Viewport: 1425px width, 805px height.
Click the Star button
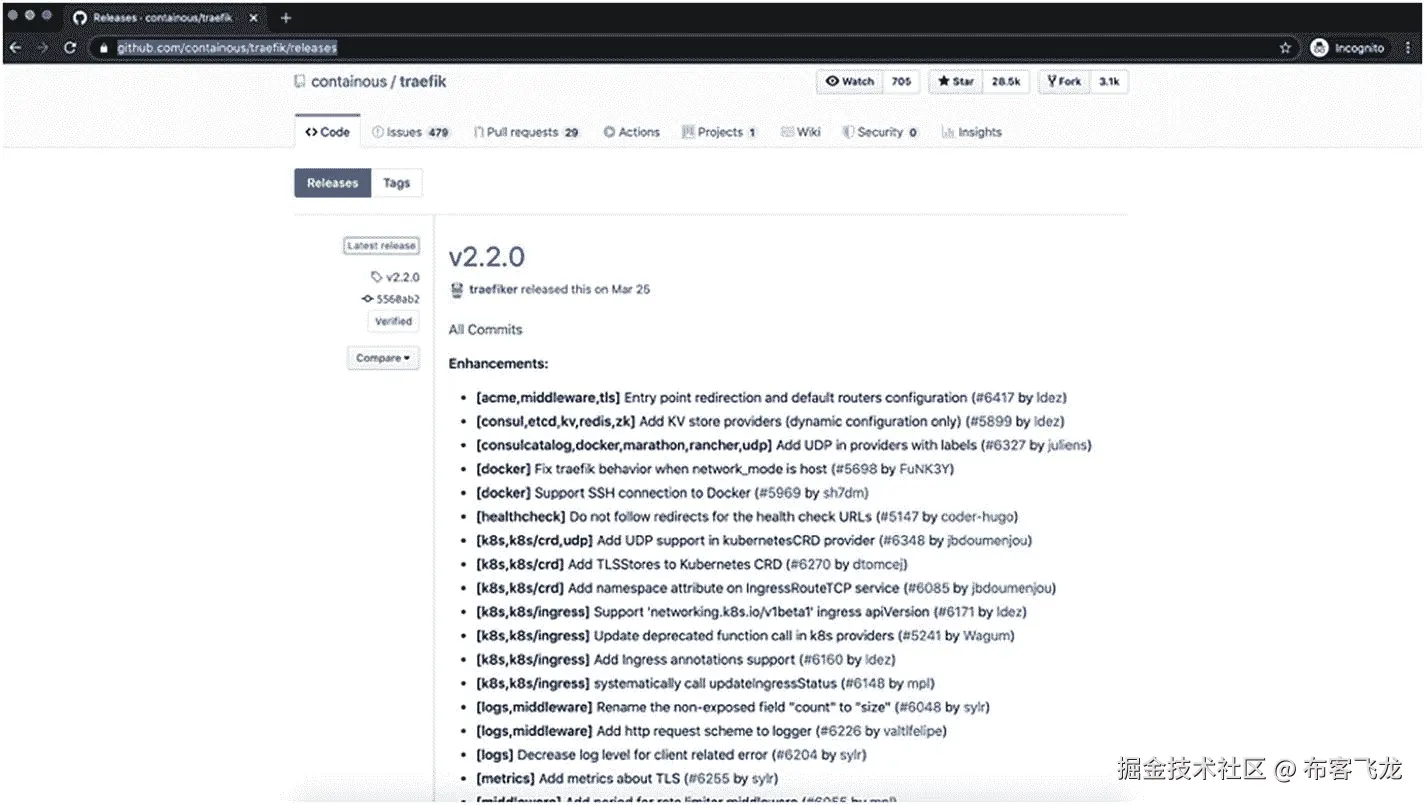[956, 82]
